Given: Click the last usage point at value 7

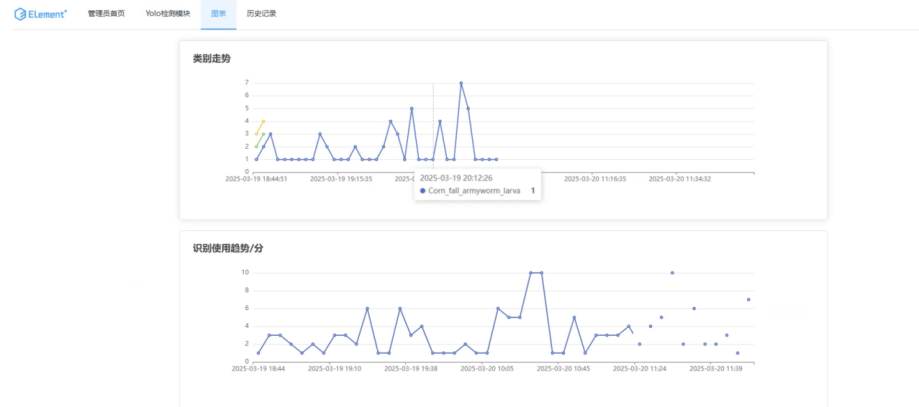Looking at the screenshot, I should pyautogui.click(x=748, y=300).
